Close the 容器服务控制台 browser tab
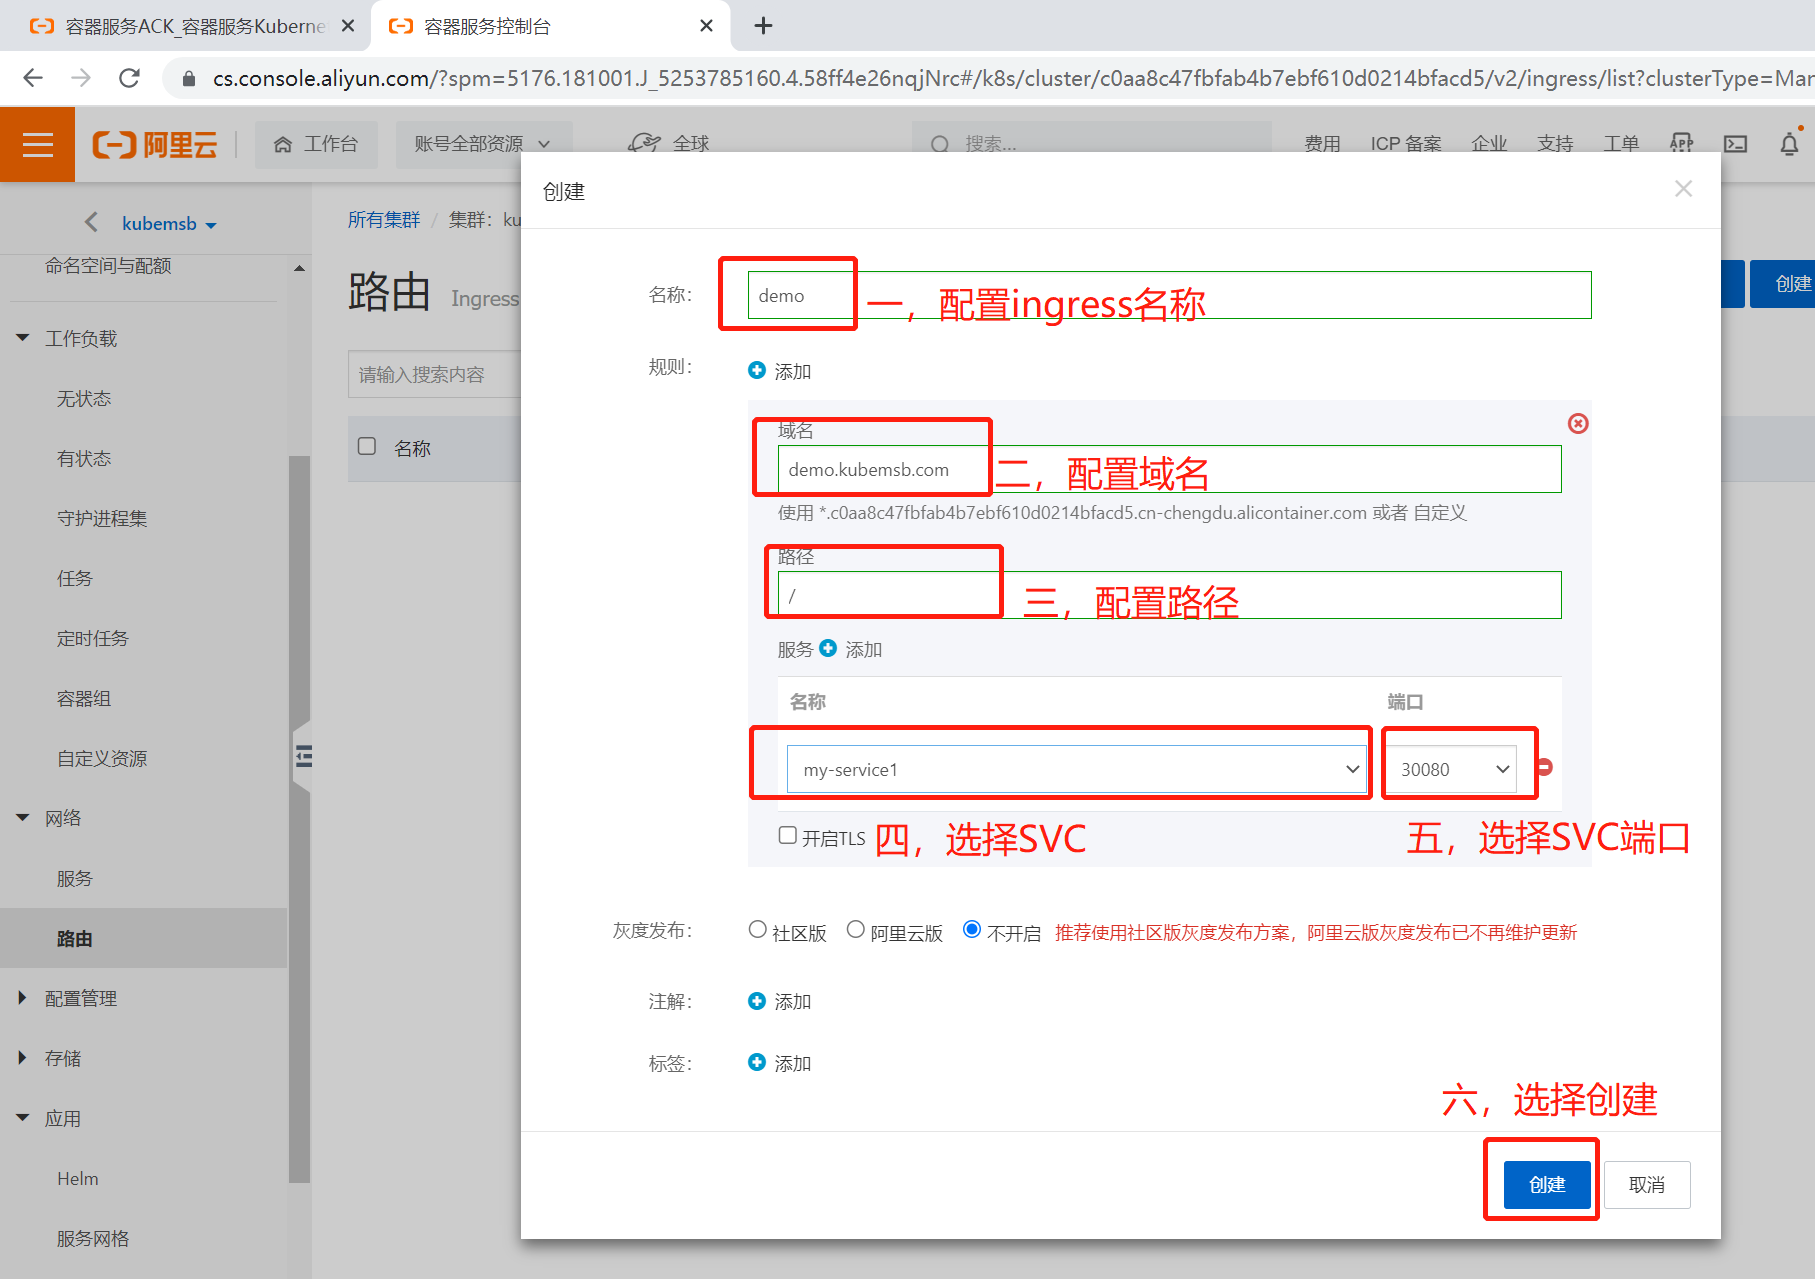Viewport: 1815px width, 1279px height. point(706,26)
